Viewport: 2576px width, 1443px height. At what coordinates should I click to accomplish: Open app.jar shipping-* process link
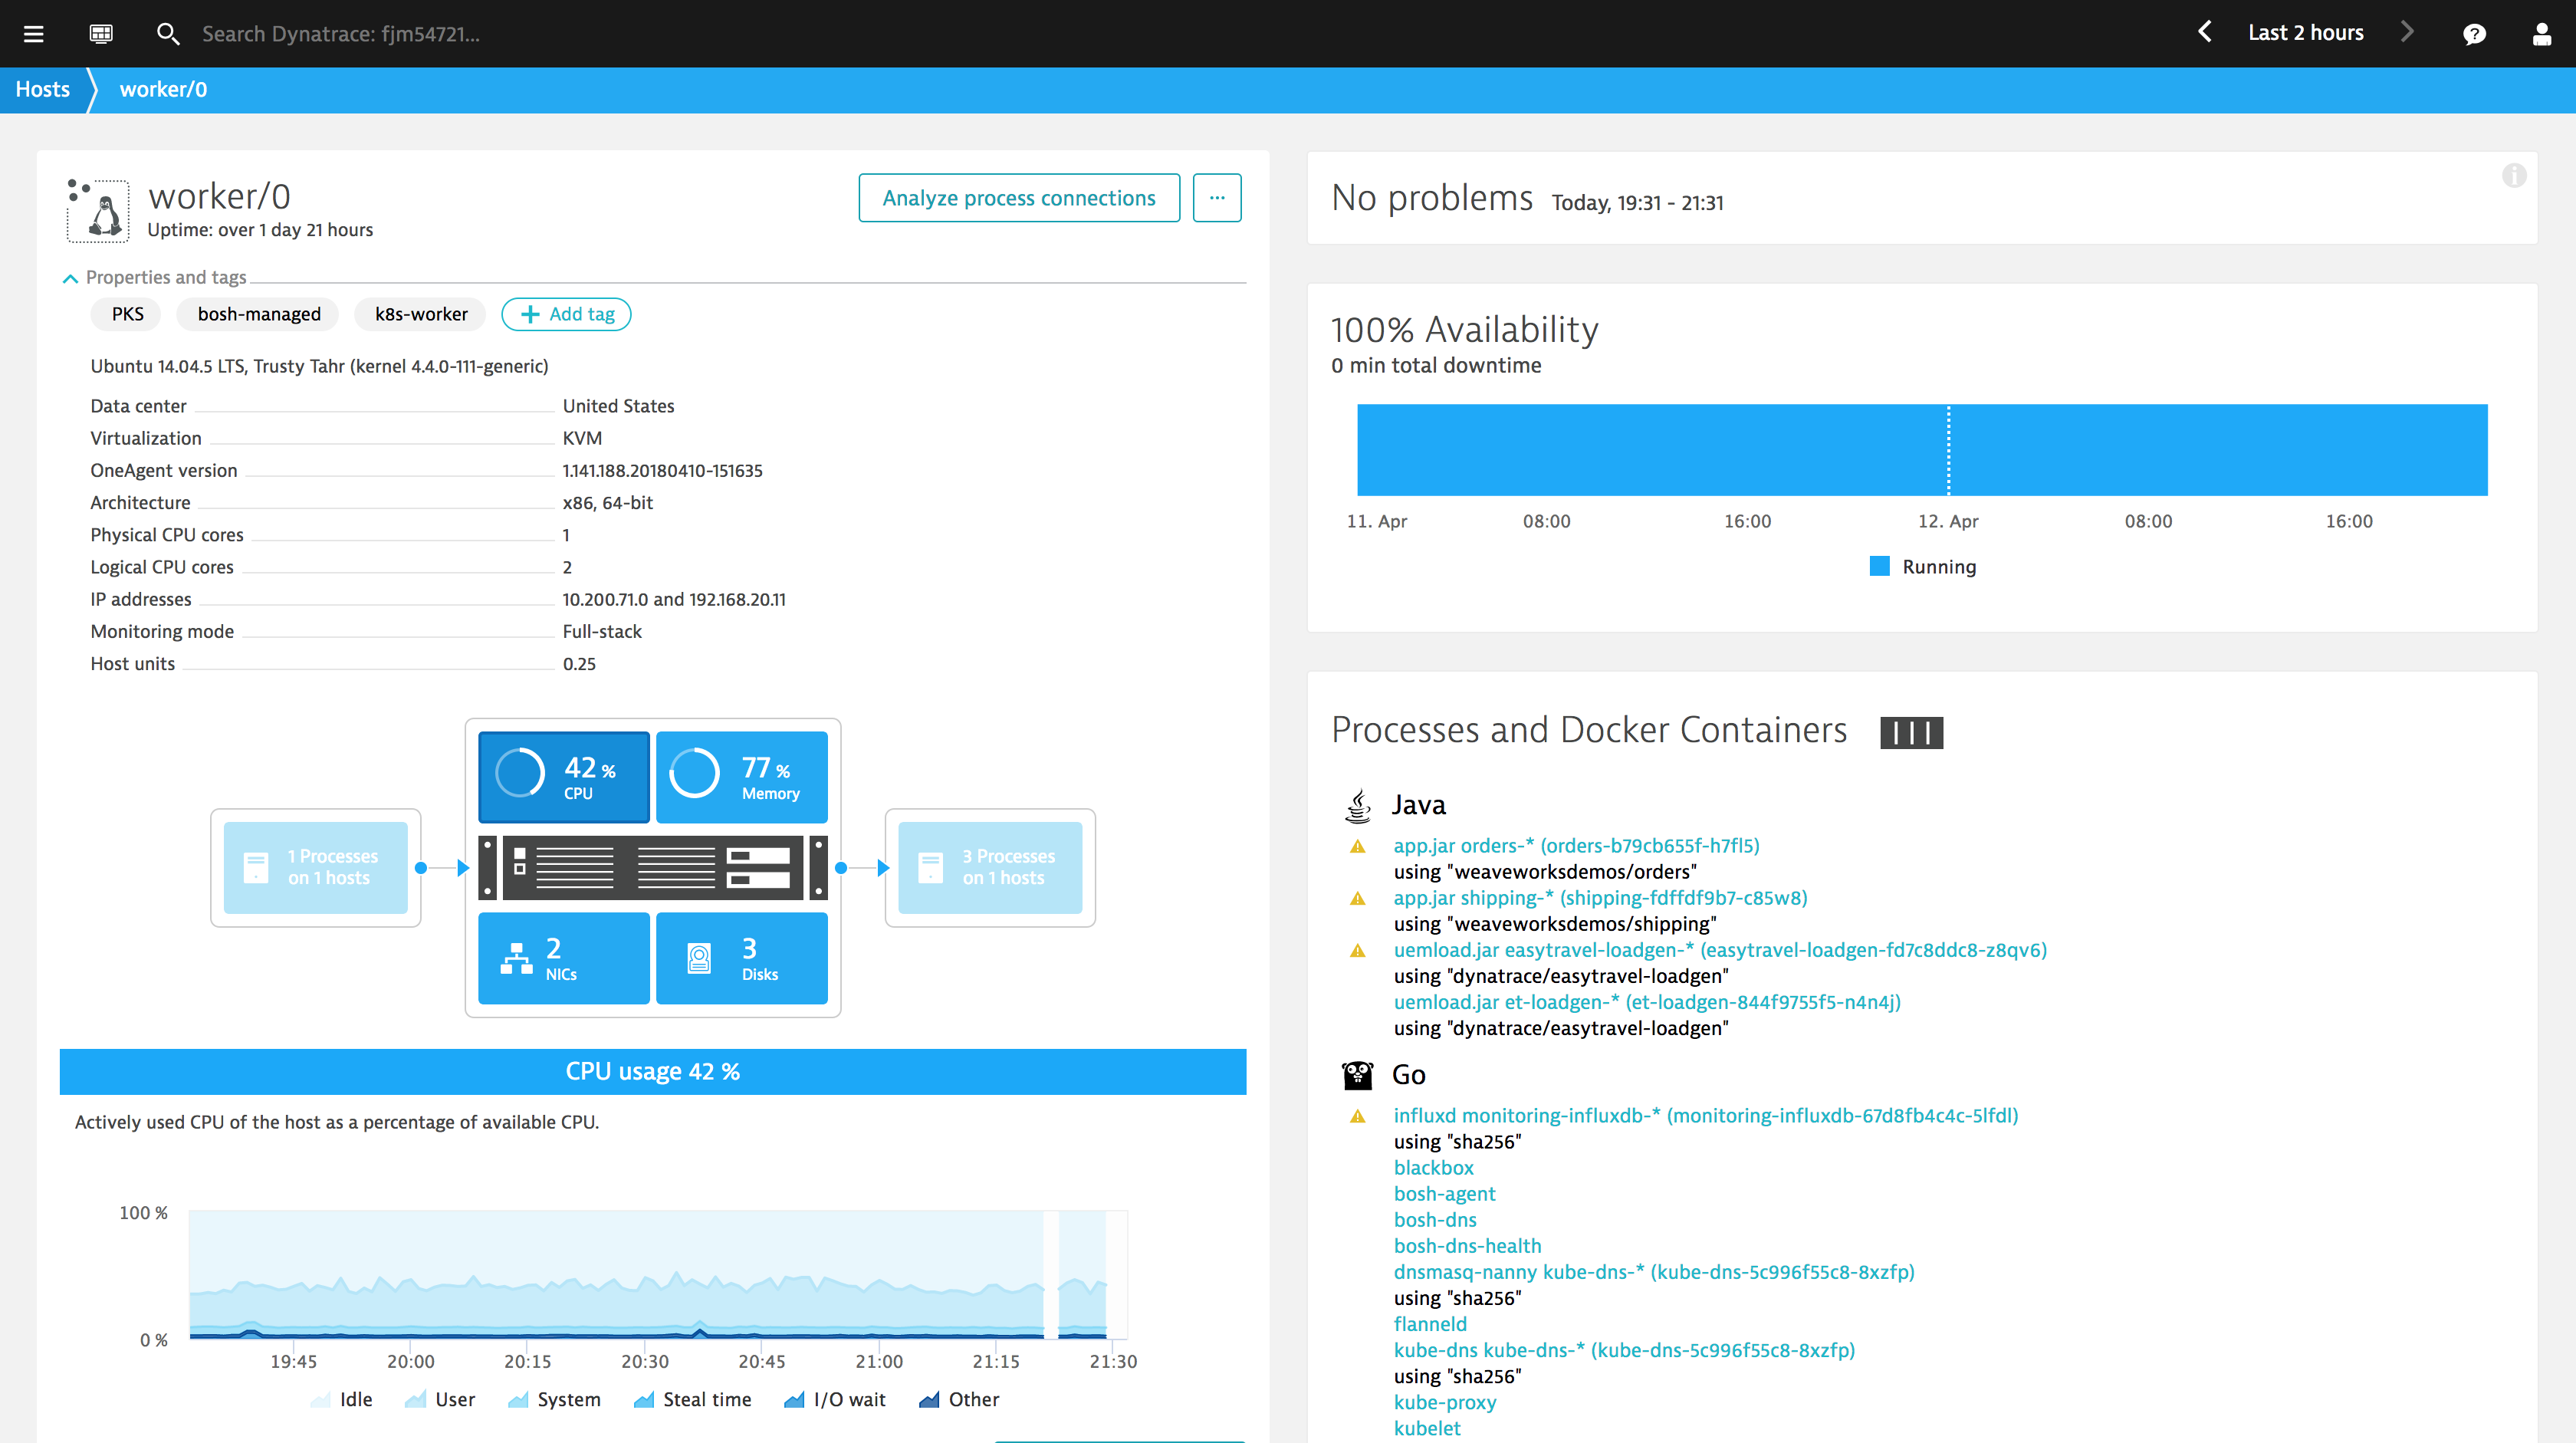click(1600, 897)
